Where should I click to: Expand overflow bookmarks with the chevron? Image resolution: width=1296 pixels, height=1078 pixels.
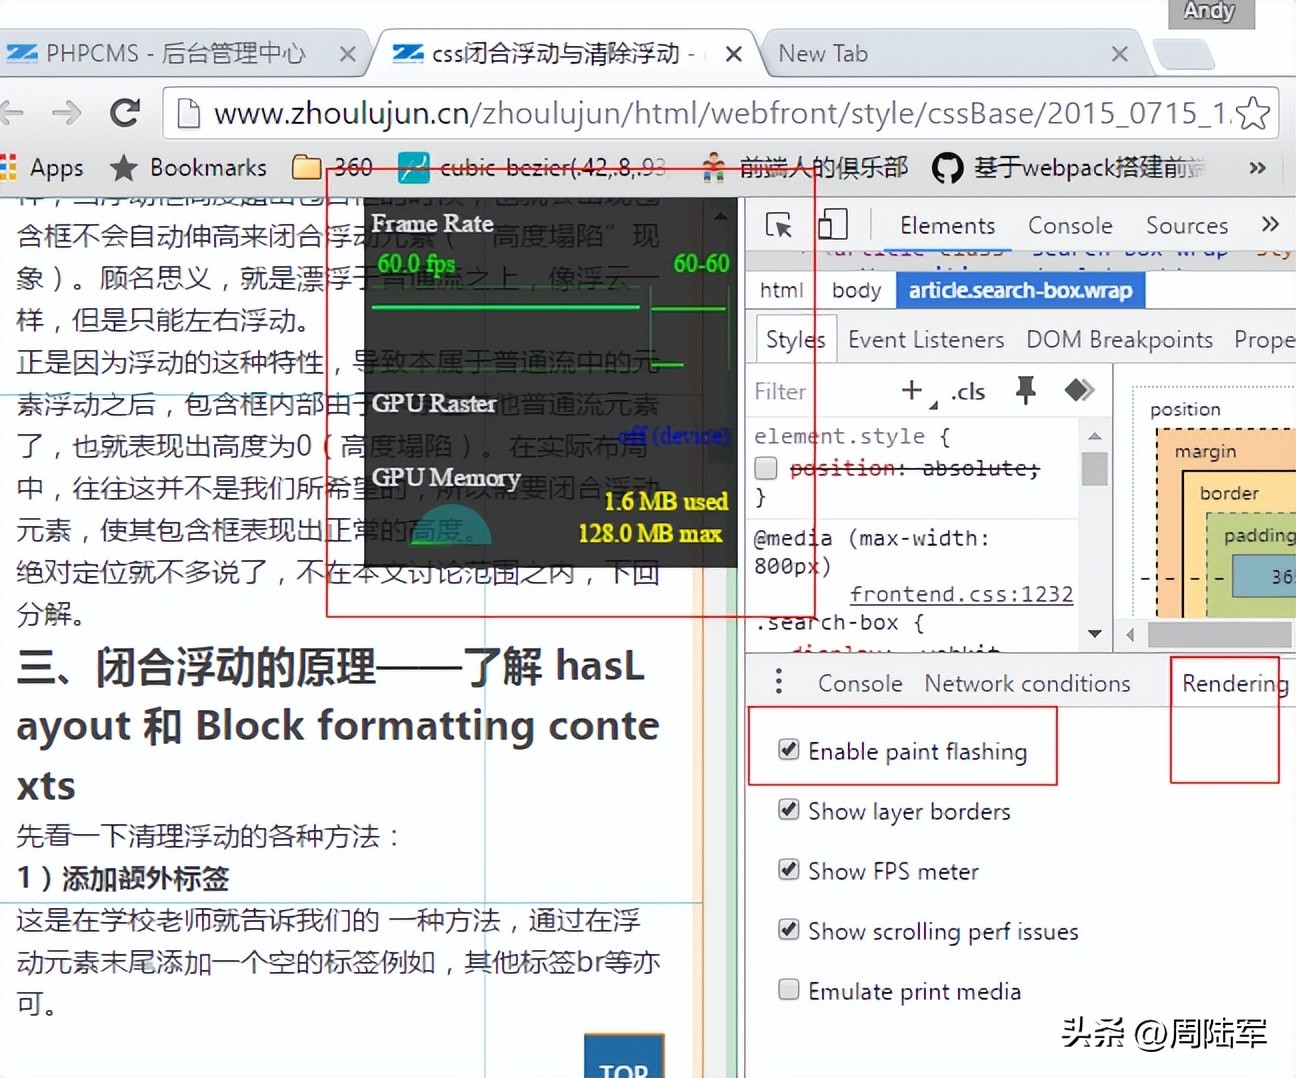pos(1258,167)
